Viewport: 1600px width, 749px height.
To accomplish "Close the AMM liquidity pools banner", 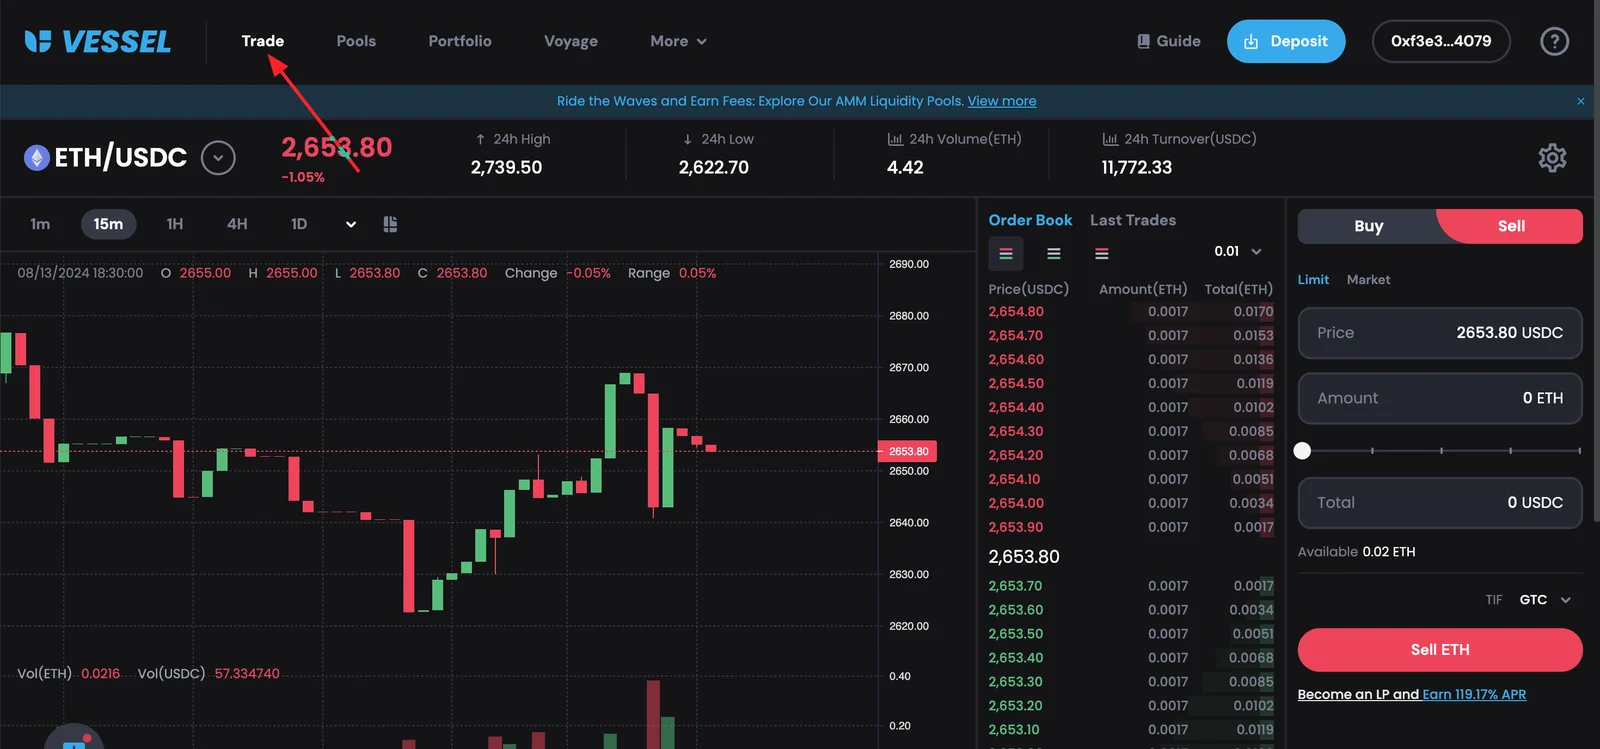I will coord(1580,101).
